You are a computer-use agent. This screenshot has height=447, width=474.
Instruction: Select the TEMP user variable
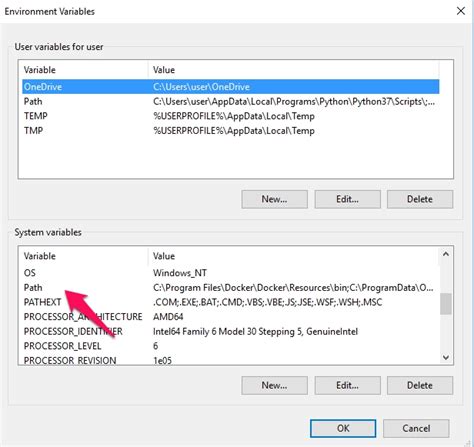(x=231, y=116)
